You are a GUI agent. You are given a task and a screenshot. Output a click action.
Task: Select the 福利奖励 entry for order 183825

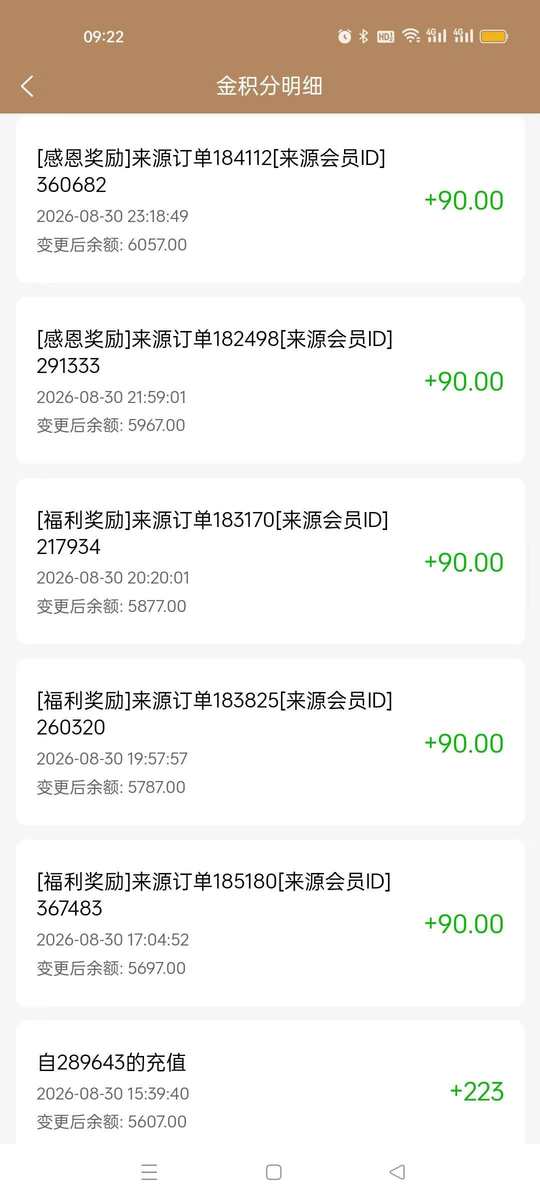pos(270,742)
